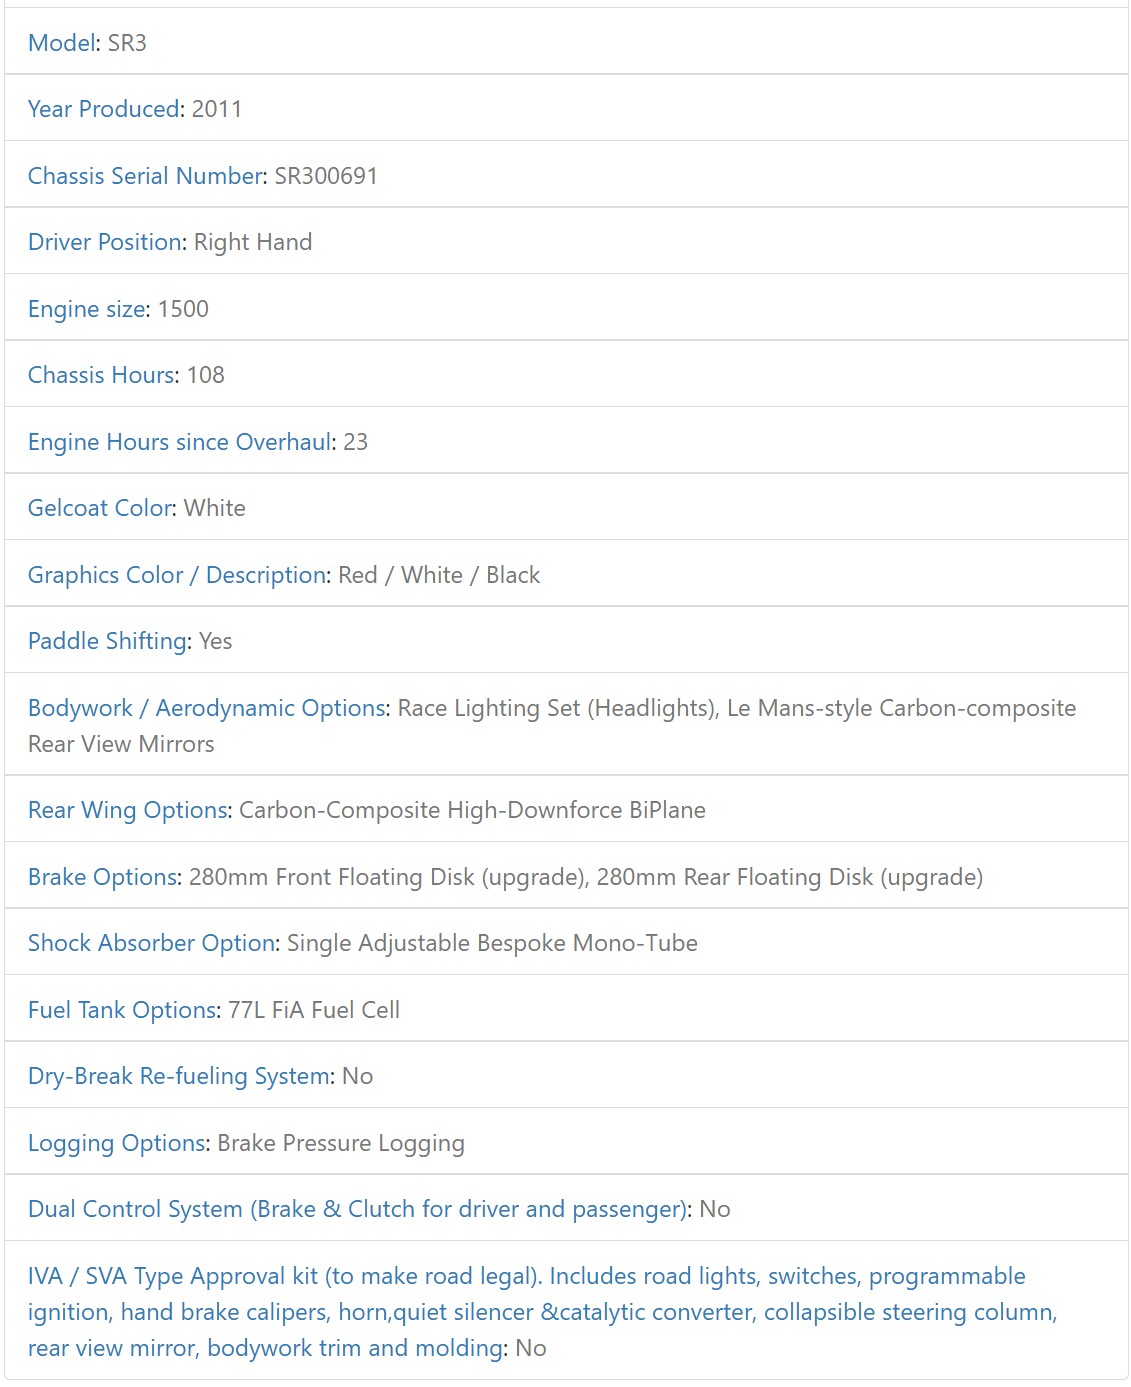
Task: Select the Chassis Hours label
Action: tap(101, 375)
